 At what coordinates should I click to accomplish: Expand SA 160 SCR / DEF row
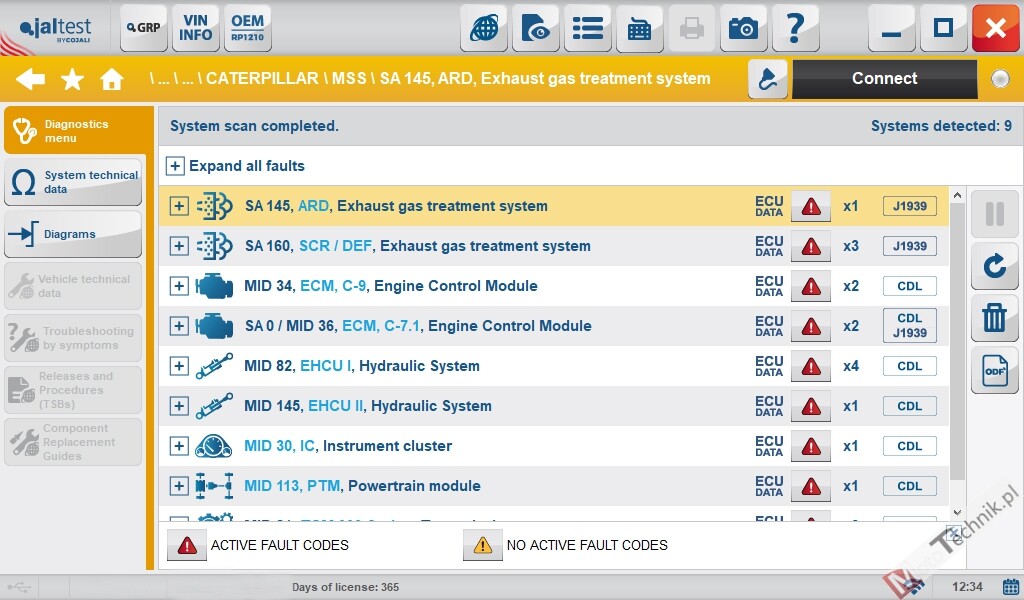pyautogui.click(x=178, y=246)
